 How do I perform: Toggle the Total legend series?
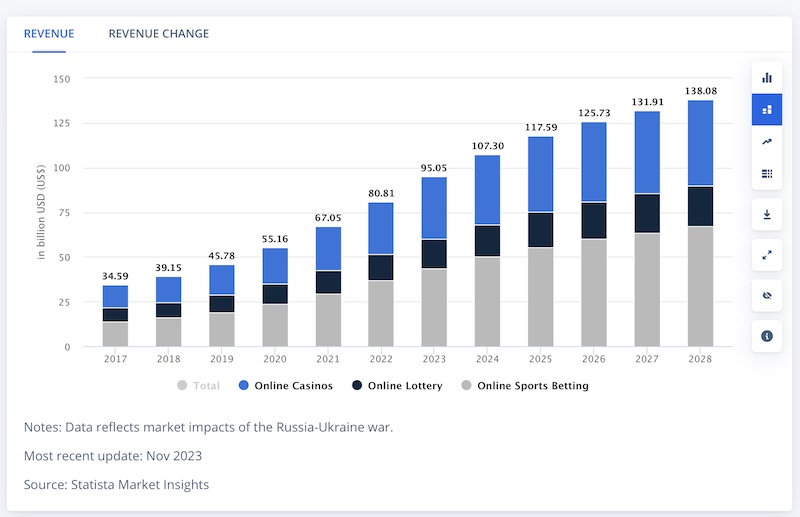[198, 385]
